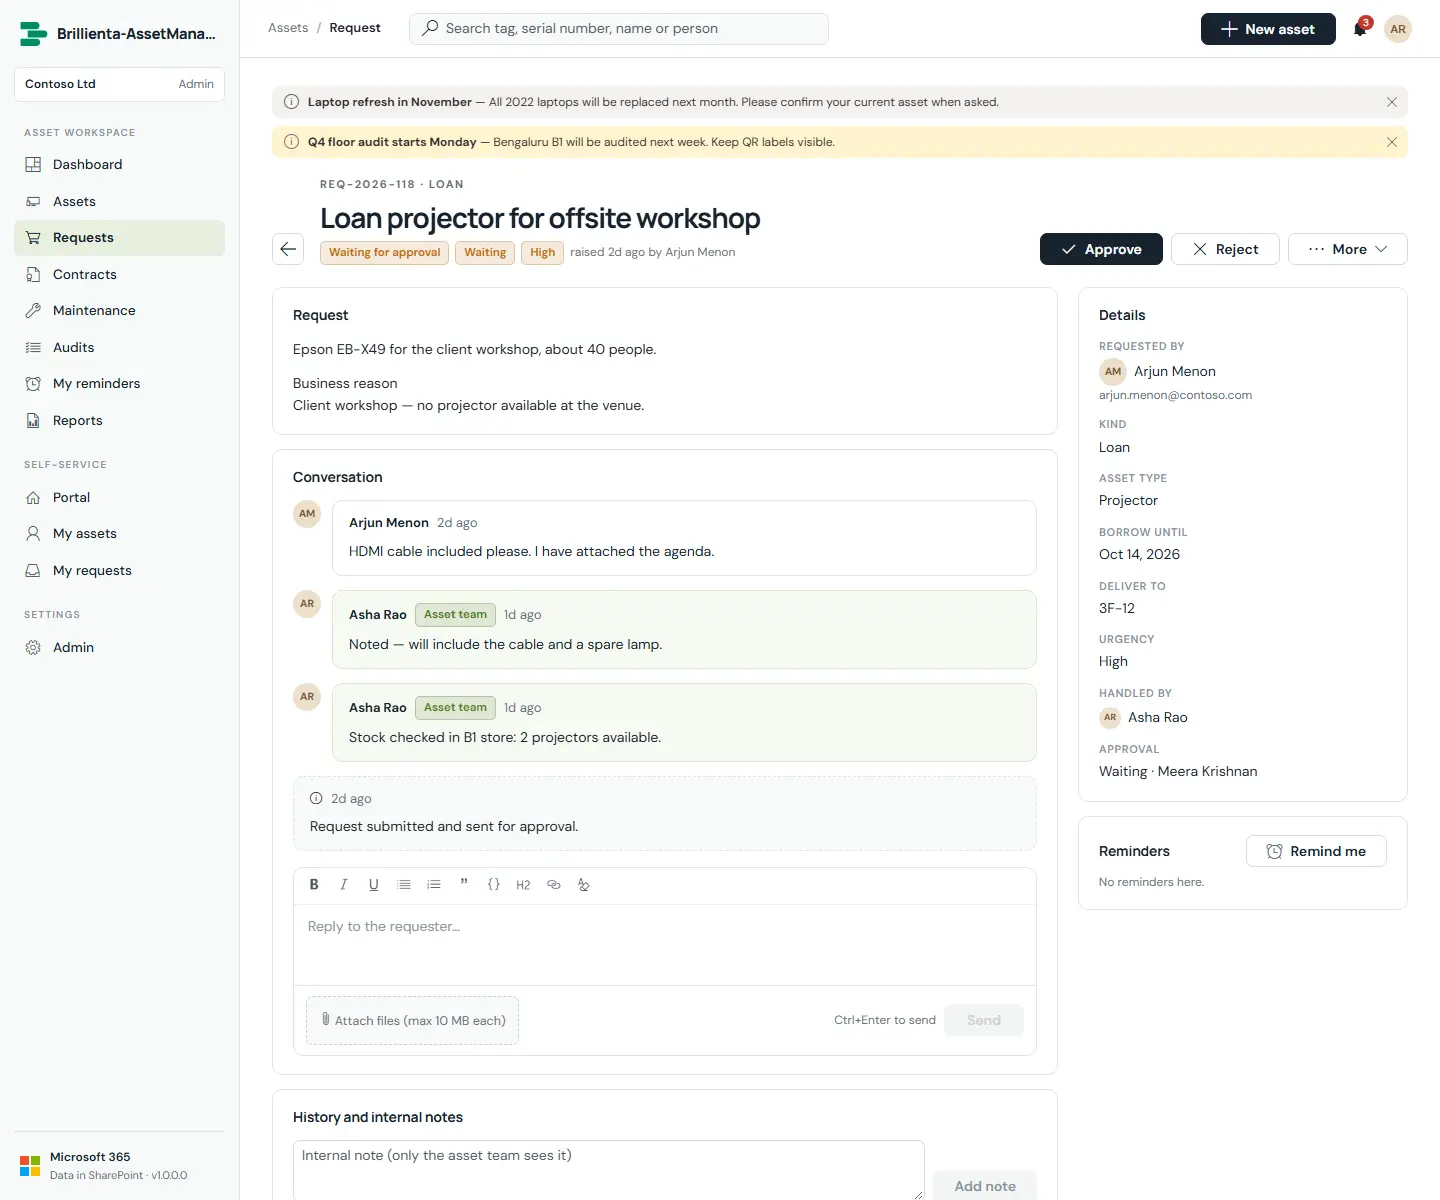Click the New asset button
This screenshot has height=1200, width=1440.
pyautogui.click(x=1268, y=29)
